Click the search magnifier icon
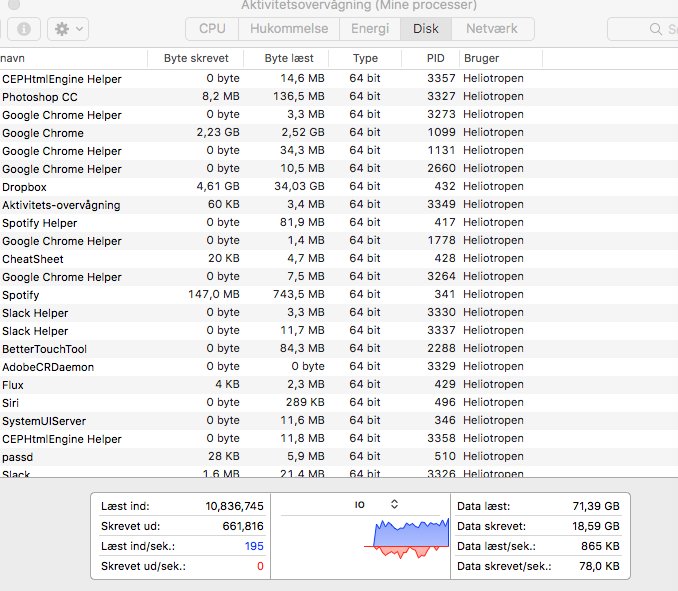Image resolution: width=678 pixels, height=591 pixels. (656, 29)
